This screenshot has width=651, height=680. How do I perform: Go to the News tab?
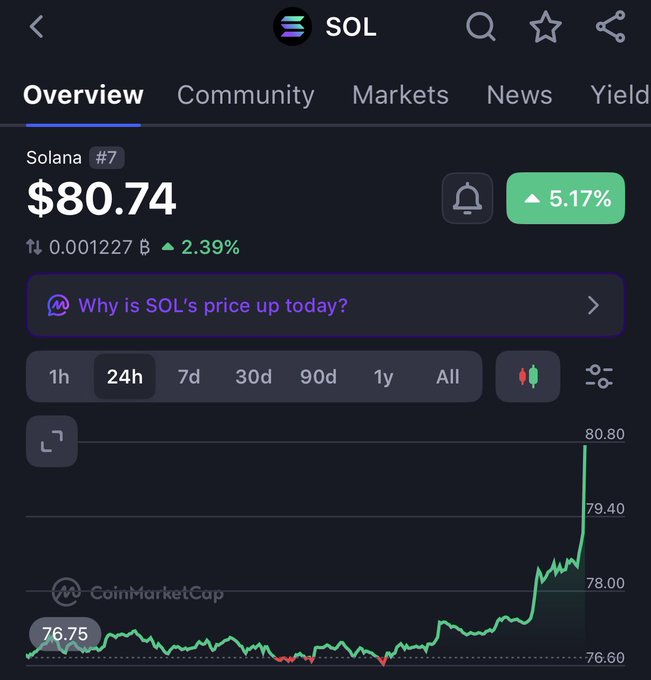point(520,95)
